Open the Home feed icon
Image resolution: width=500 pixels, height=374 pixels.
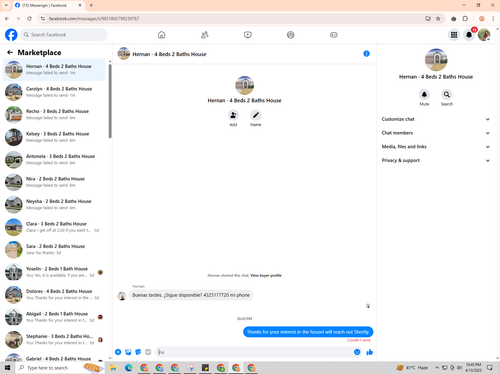tap(161, 35)
